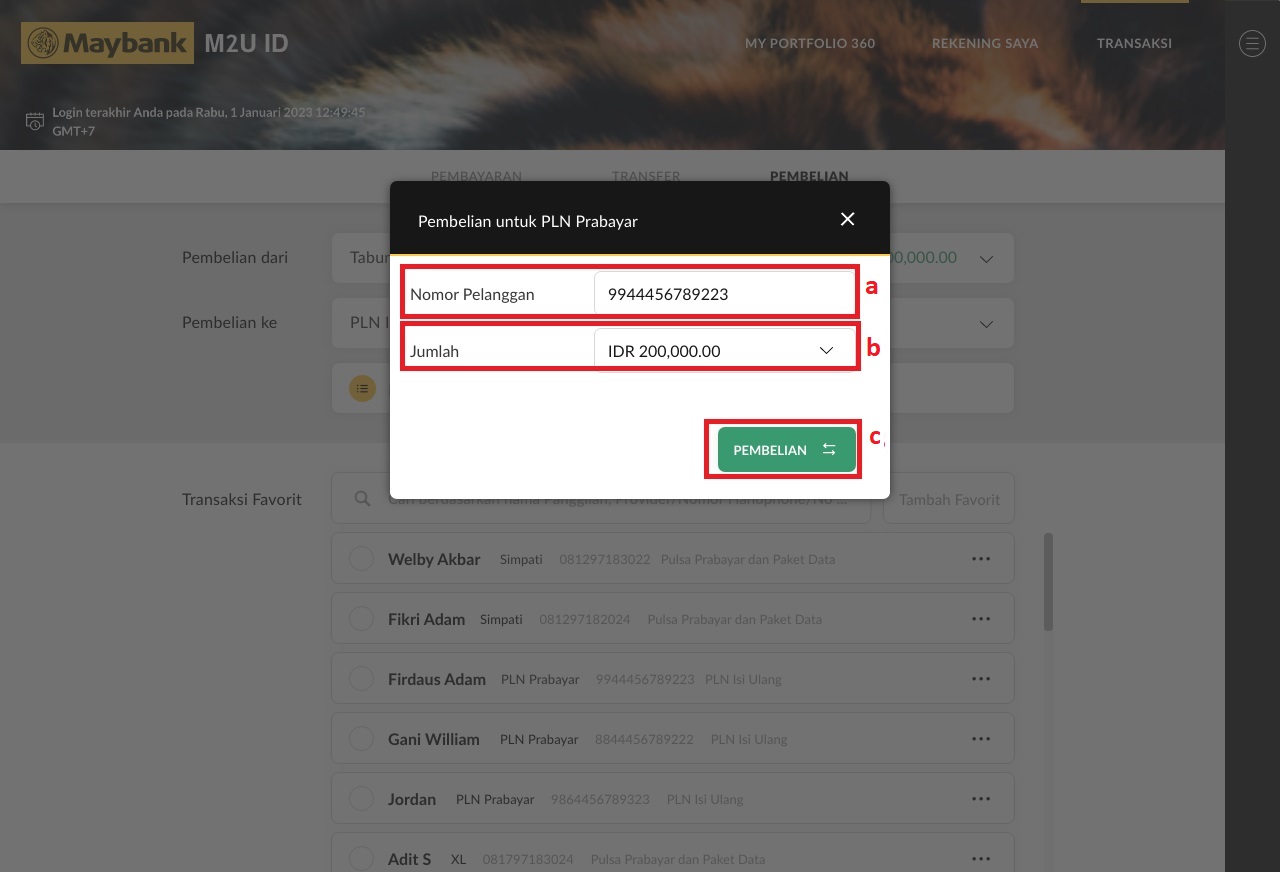Screen dimensions: 1280x872
Task: Select the Firdaus Adam favorite radio circle
Action: click(361, 678)
